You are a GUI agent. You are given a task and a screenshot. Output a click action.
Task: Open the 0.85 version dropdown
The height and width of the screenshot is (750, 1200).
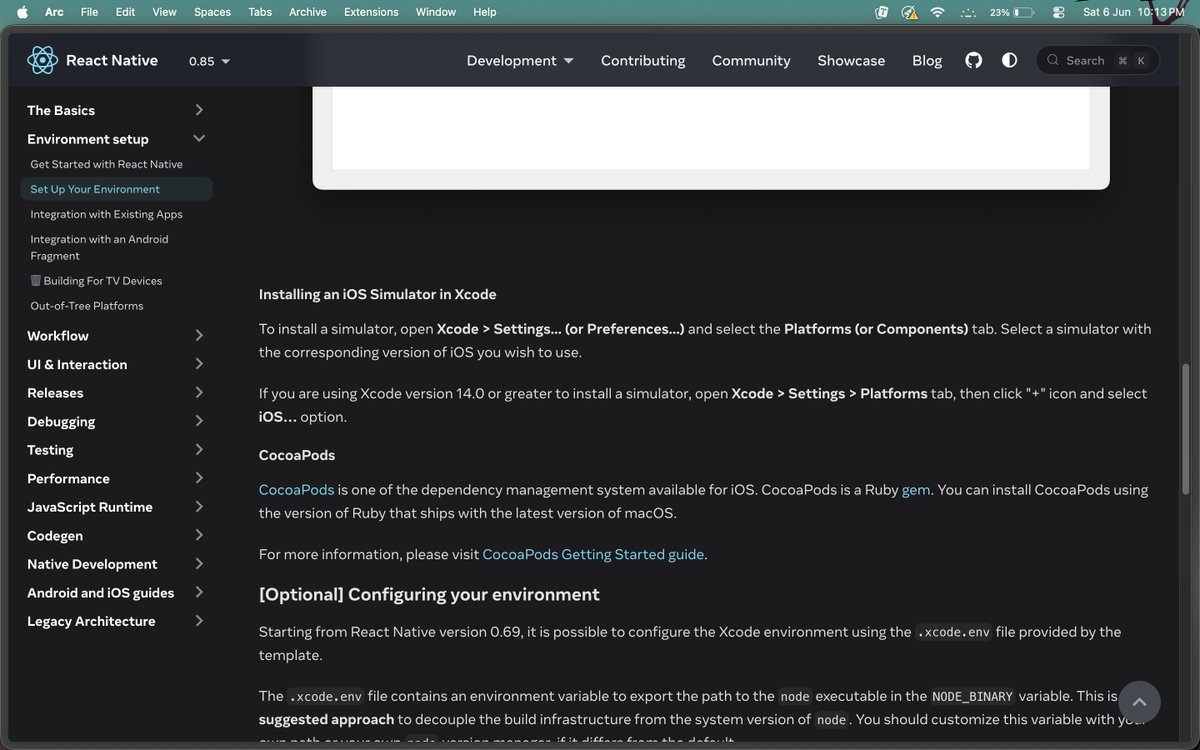(209, 61)
